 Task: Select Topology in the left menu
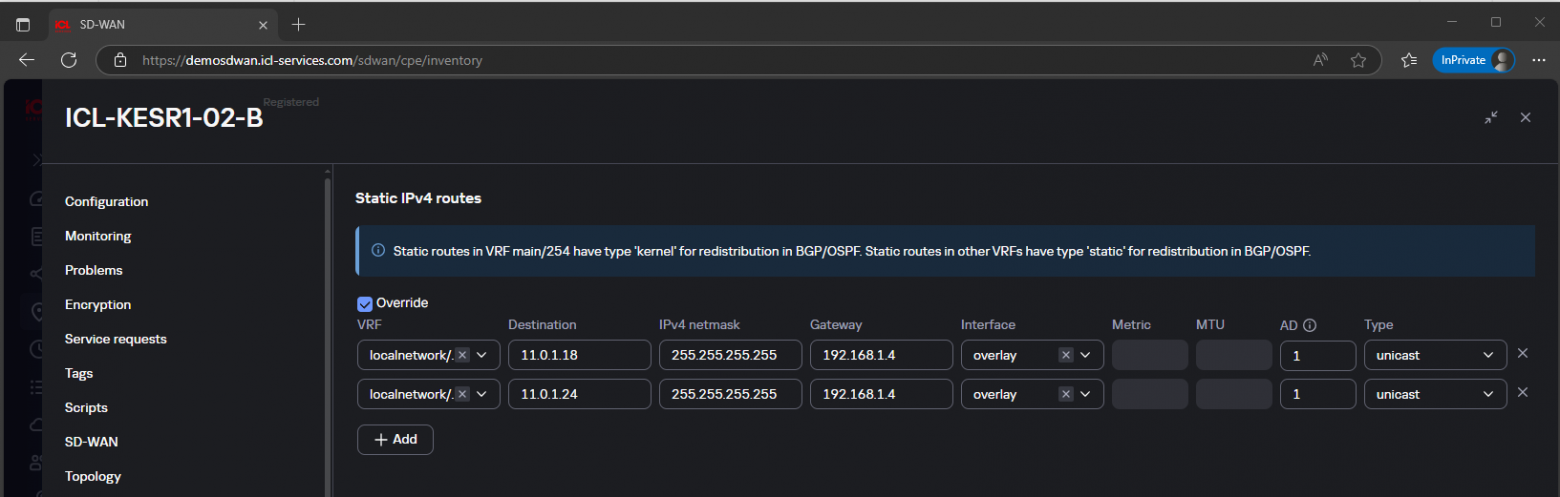tap(93, 476)
